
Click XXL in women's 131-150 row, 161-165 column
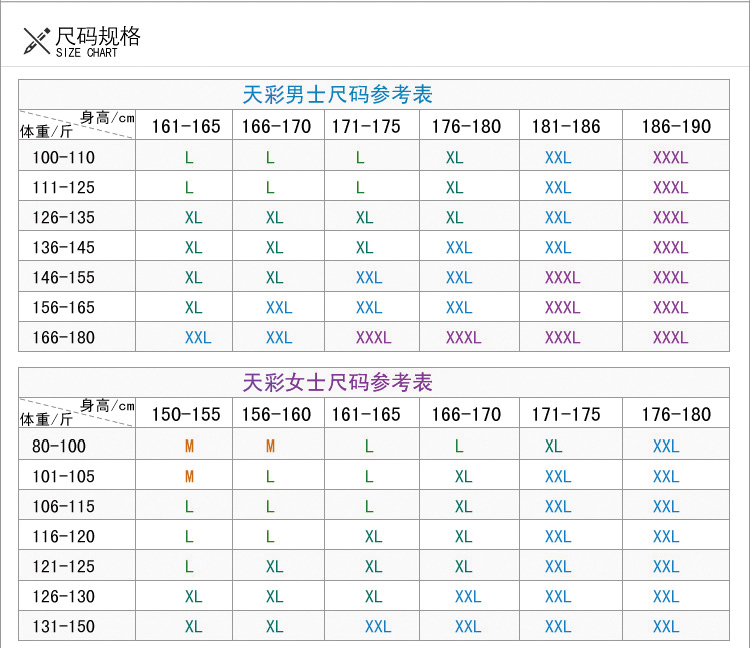coord(378,627)
